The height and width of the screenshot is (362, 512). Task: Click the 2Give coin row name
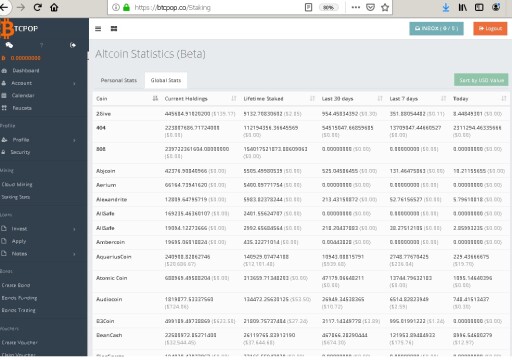point(104,114)
